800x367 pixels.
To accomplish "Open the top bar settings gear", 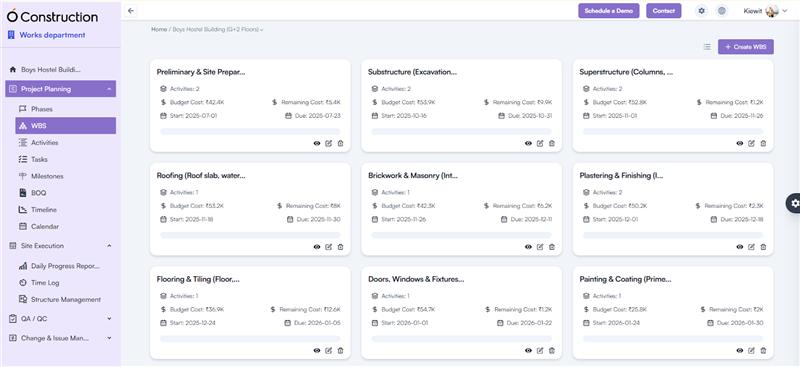I will click(x=702, y=11).
